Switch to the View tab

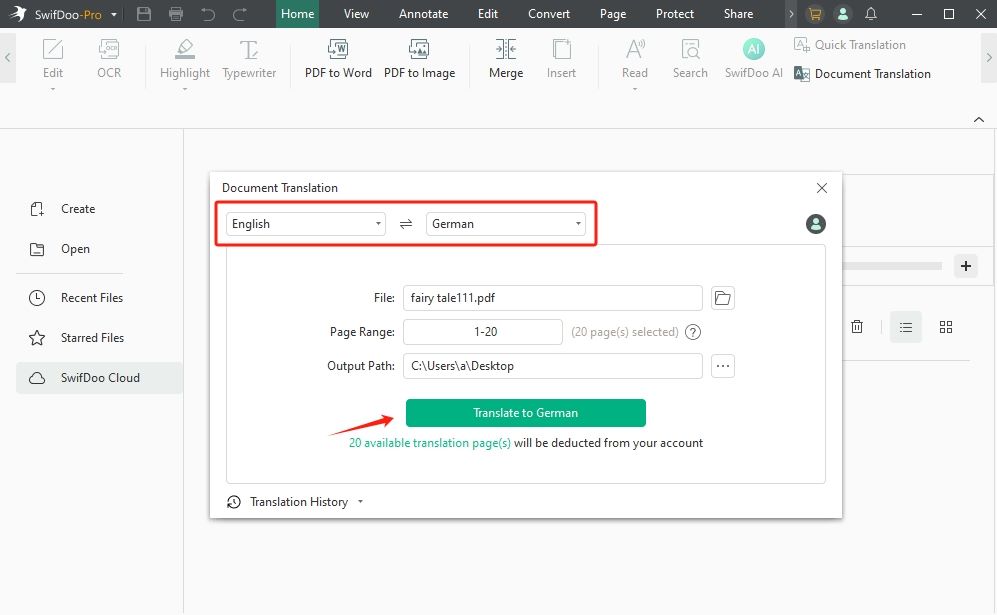coord(356,14)
